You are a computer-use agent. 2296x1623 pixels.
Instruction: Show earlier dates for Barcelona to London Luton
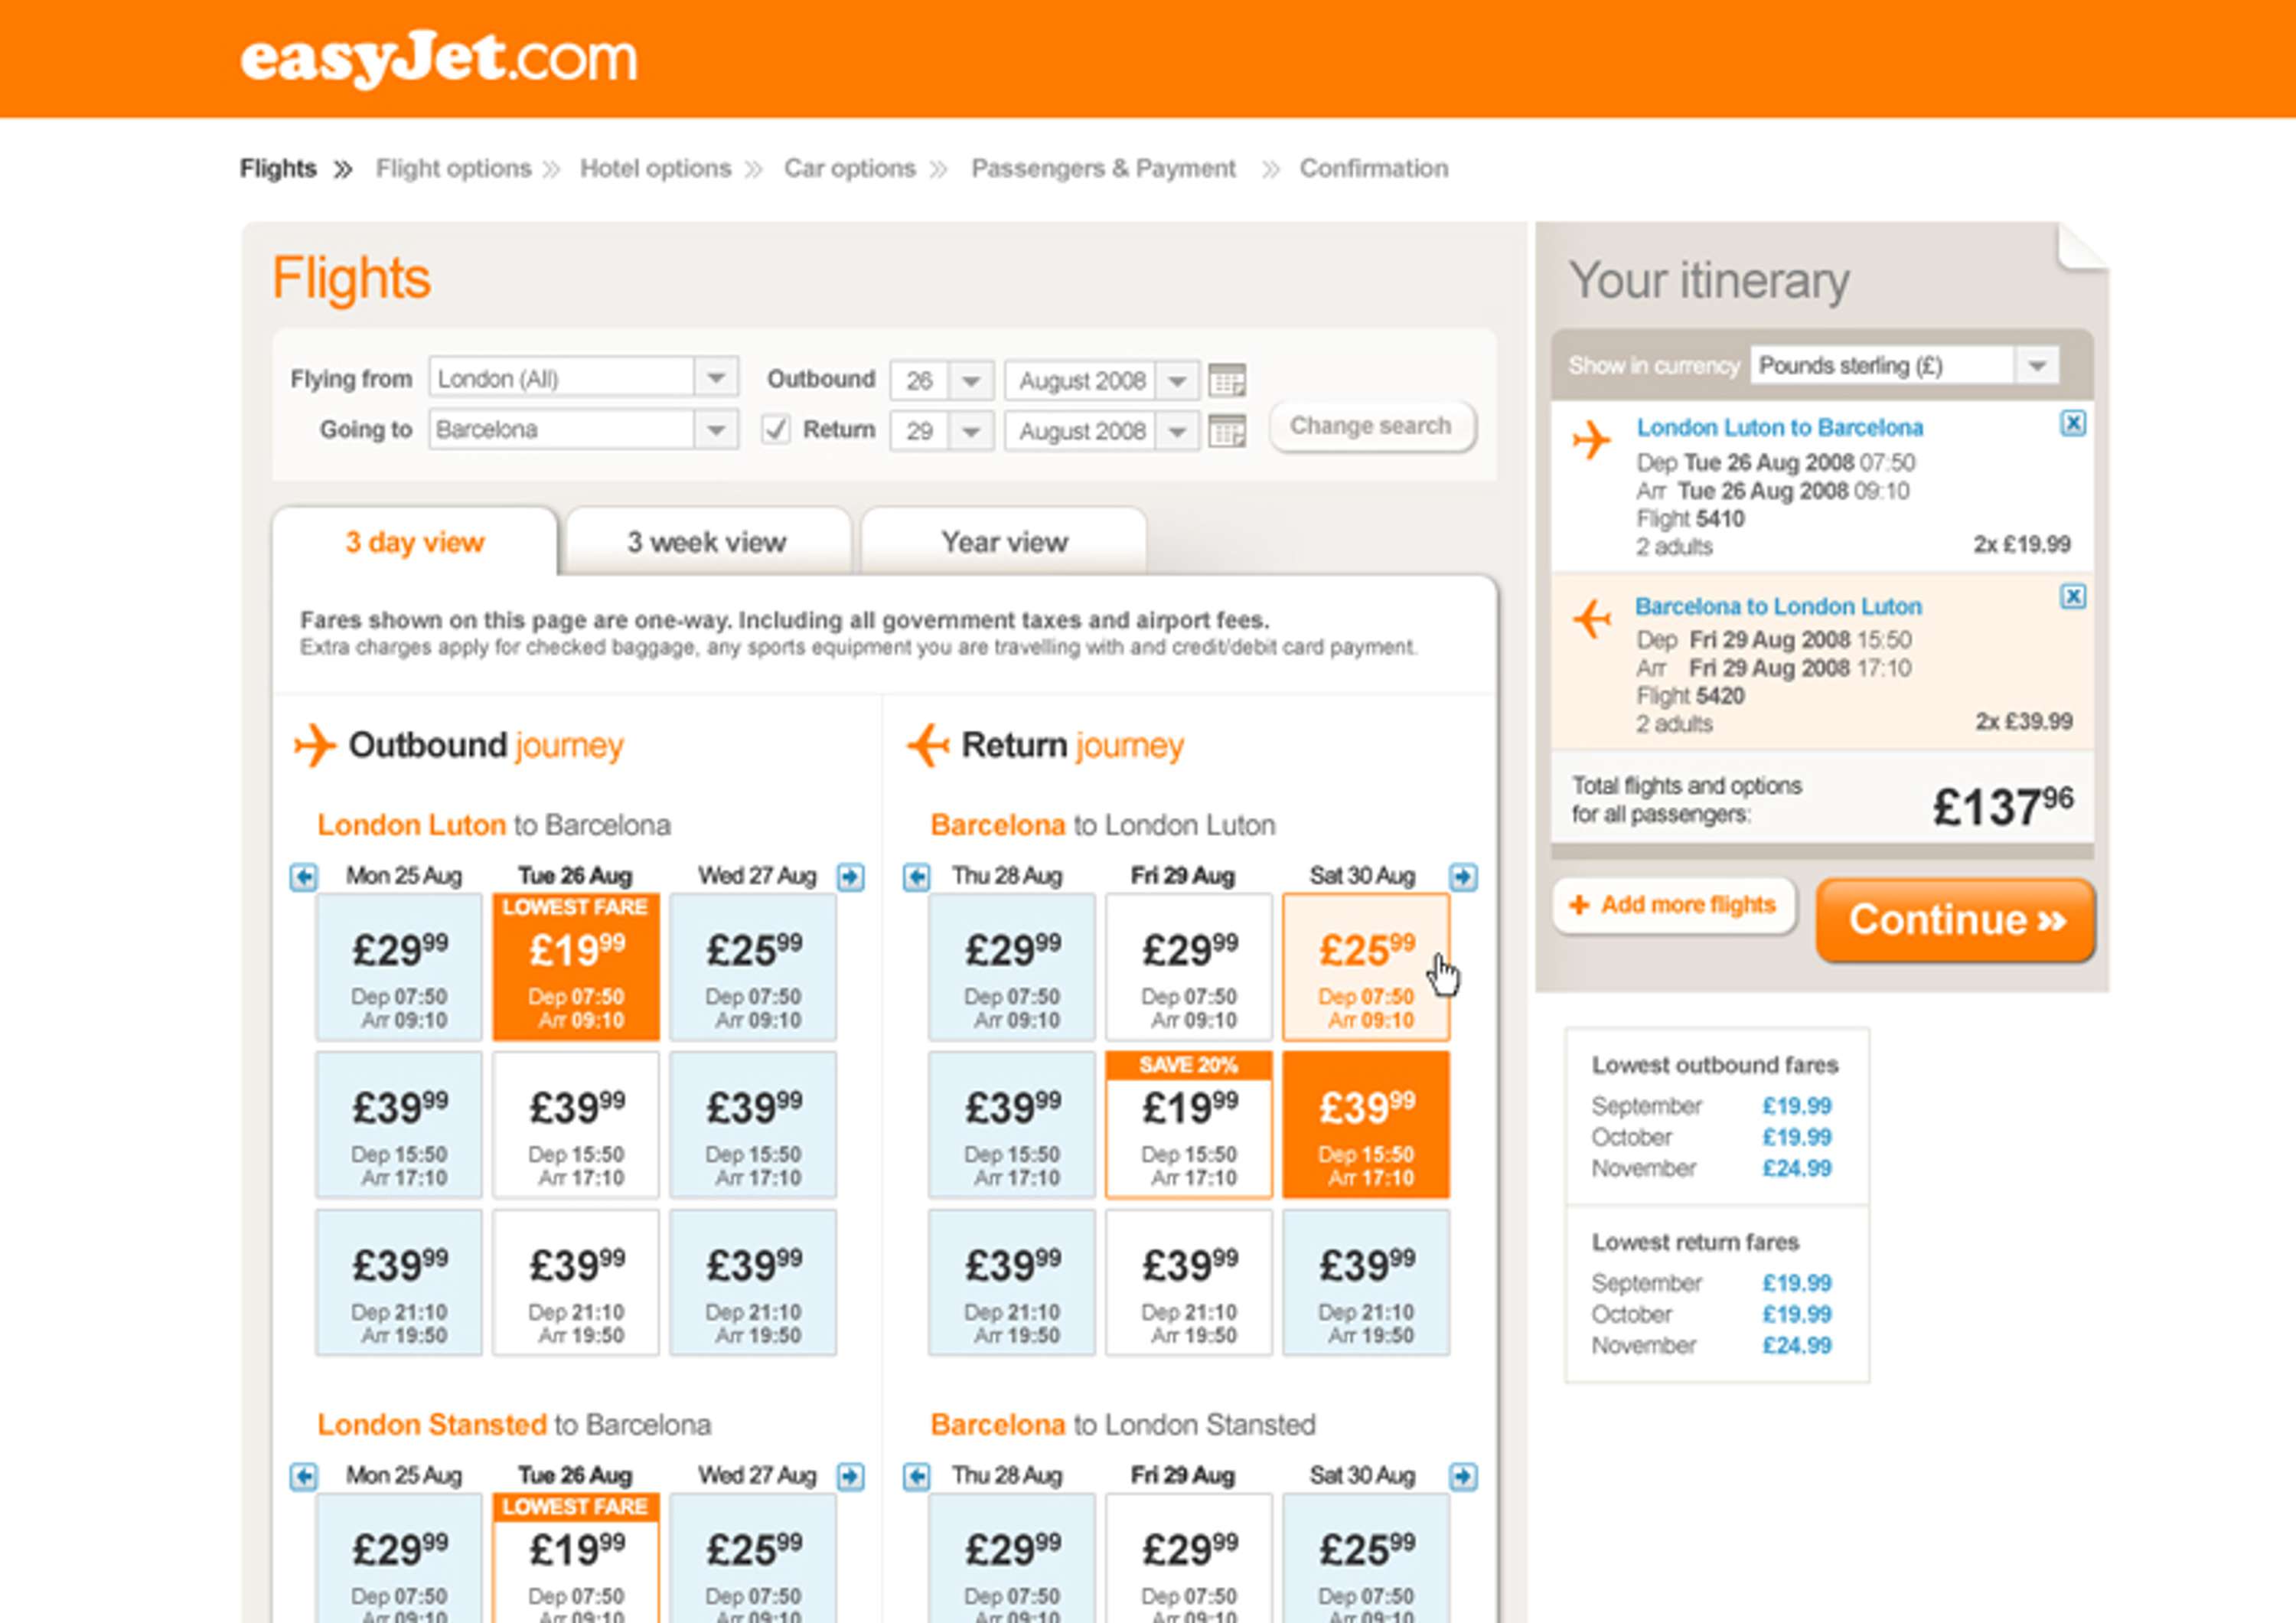click(x=916, y=877)
